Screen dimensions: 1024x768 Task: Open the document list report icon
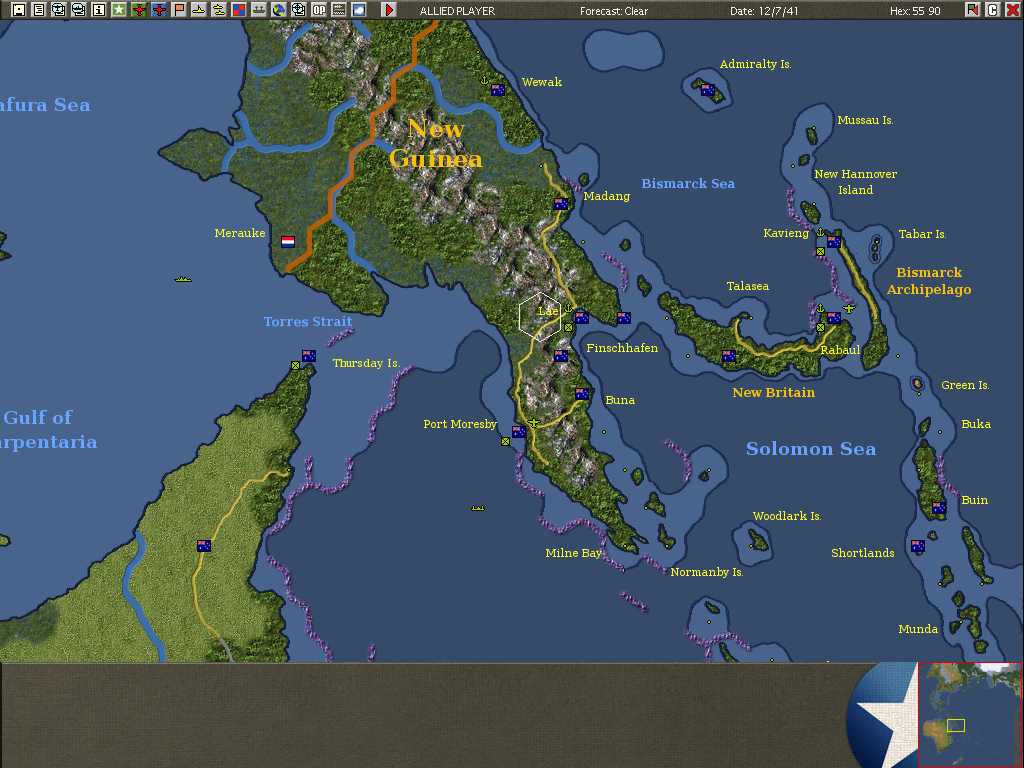pos(39,10)
